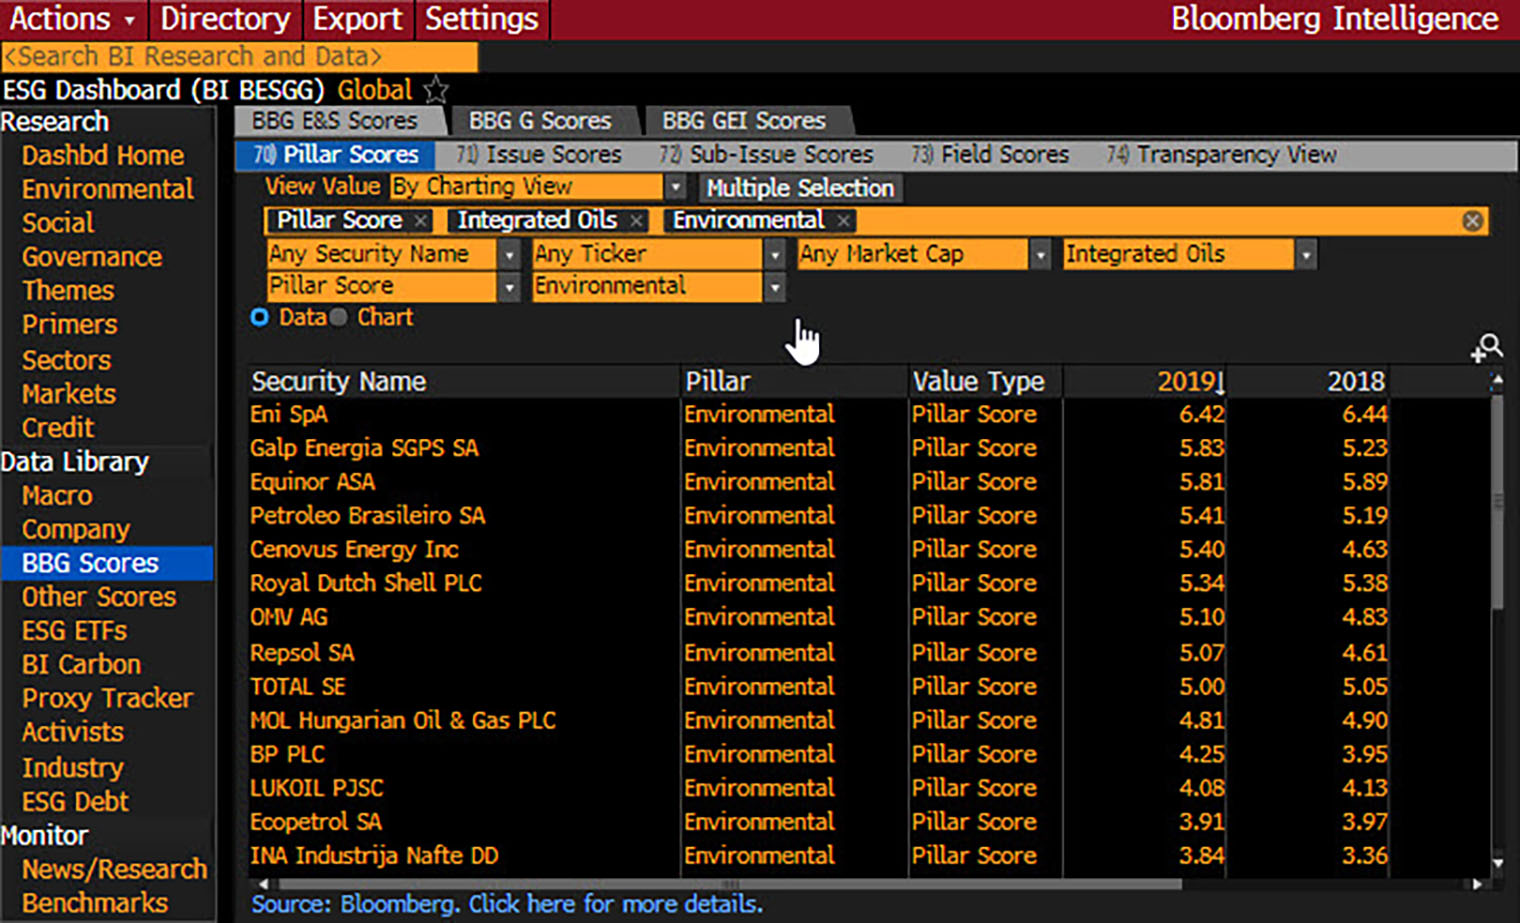Screen dimensions: 1520x923
Task: Open the Transparency View sub-tab
Action: click(x=1221, y=155)
